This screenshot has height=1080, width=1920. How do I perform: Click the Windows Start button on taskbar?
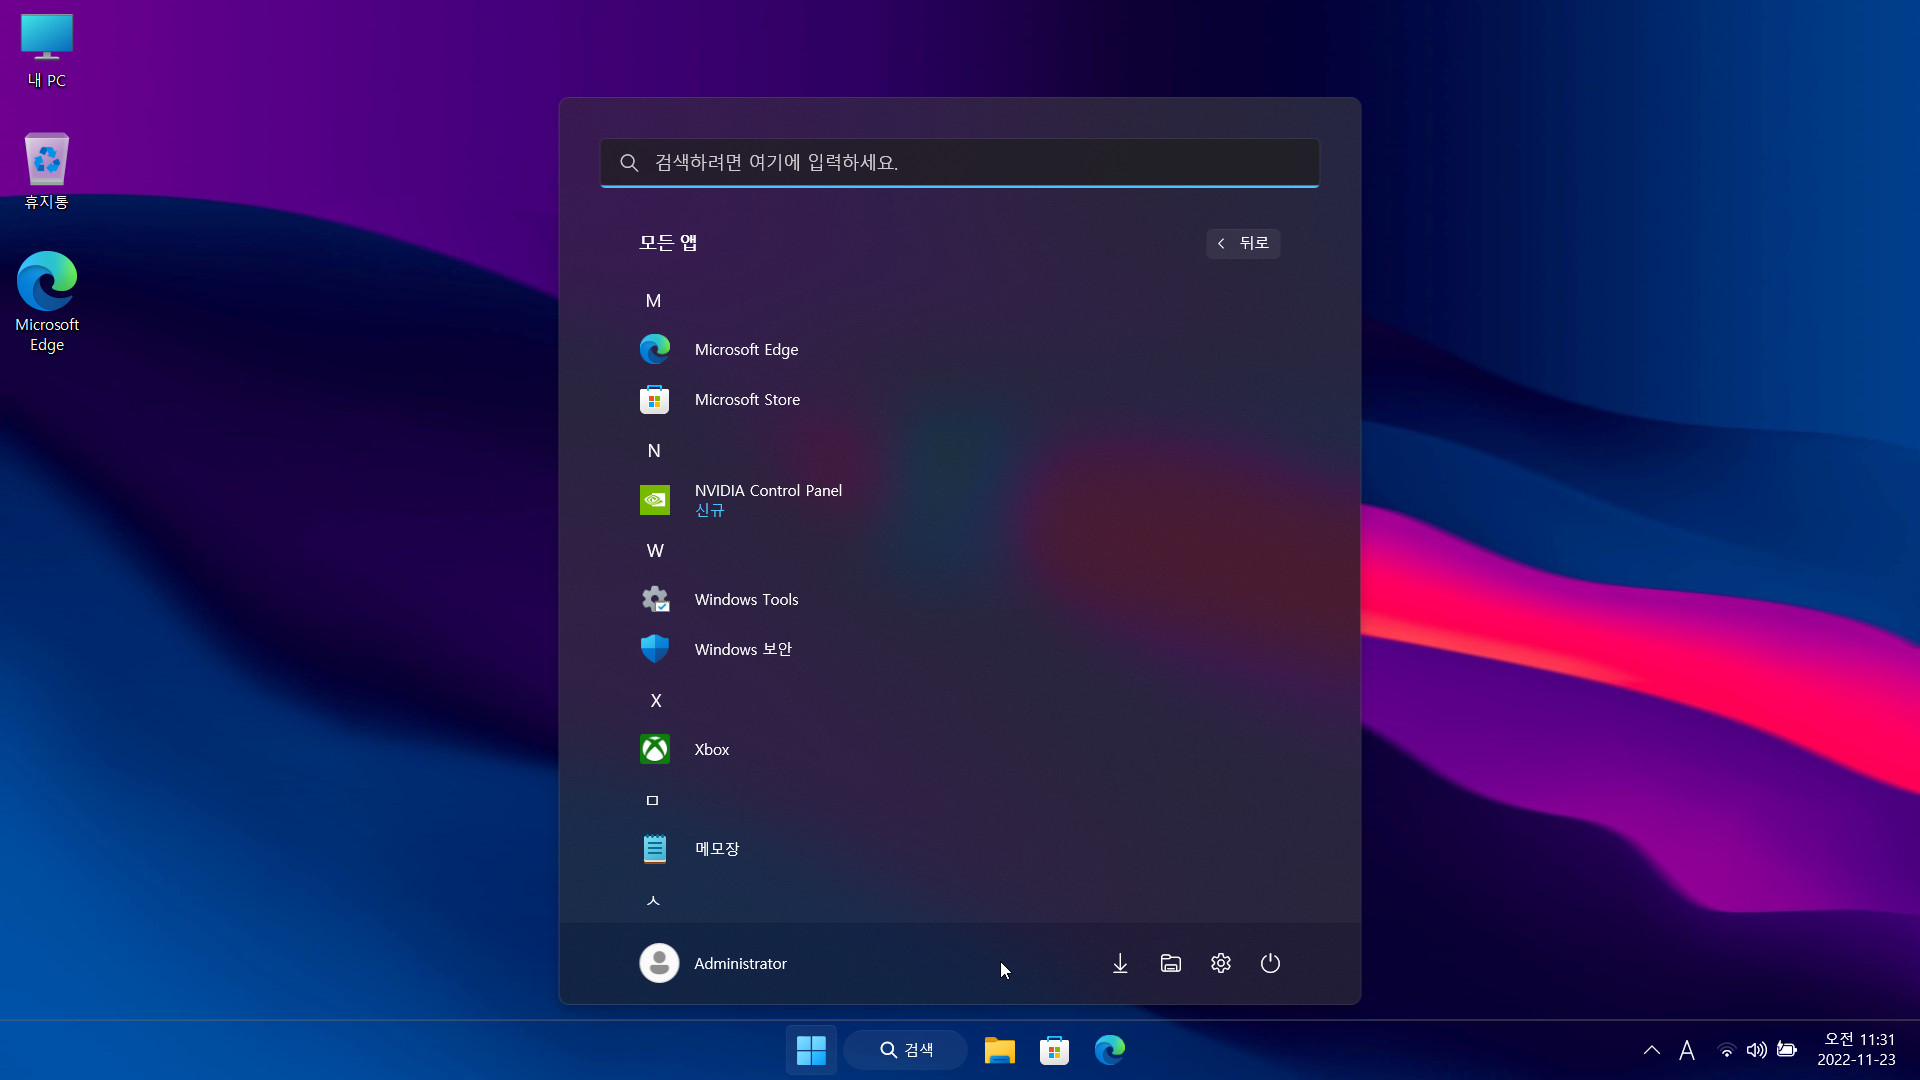click(811, 1050)
